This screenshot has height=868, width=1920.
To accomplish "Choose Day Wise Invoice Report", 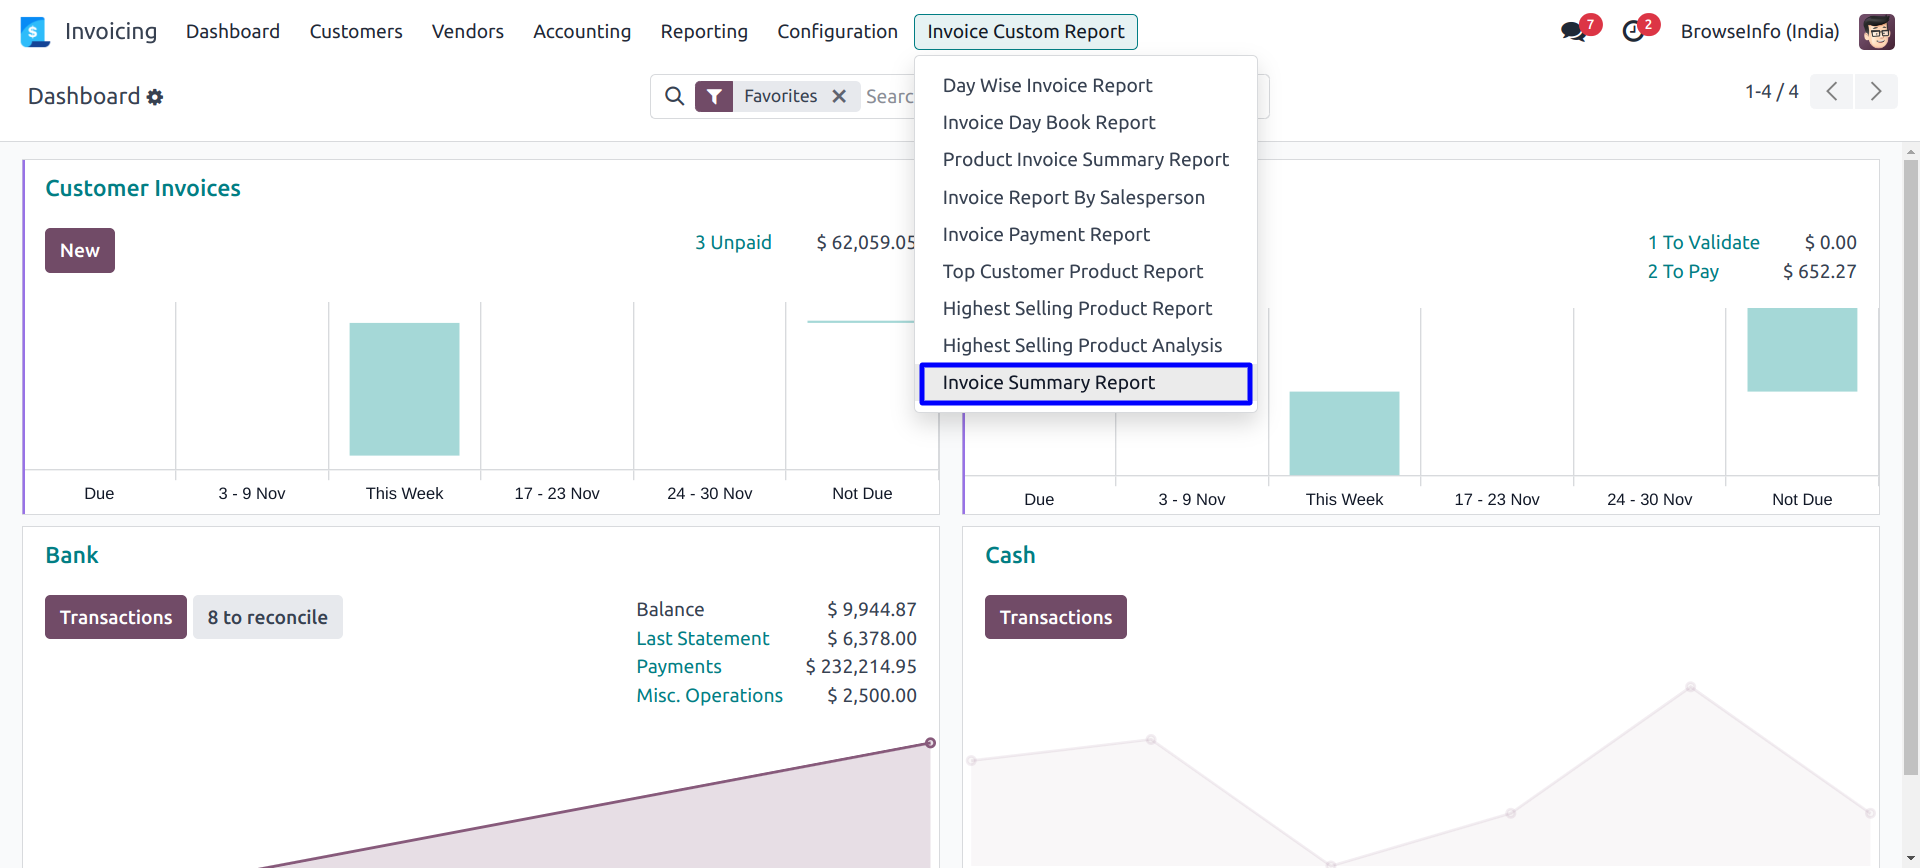I will pos(1047,86).
